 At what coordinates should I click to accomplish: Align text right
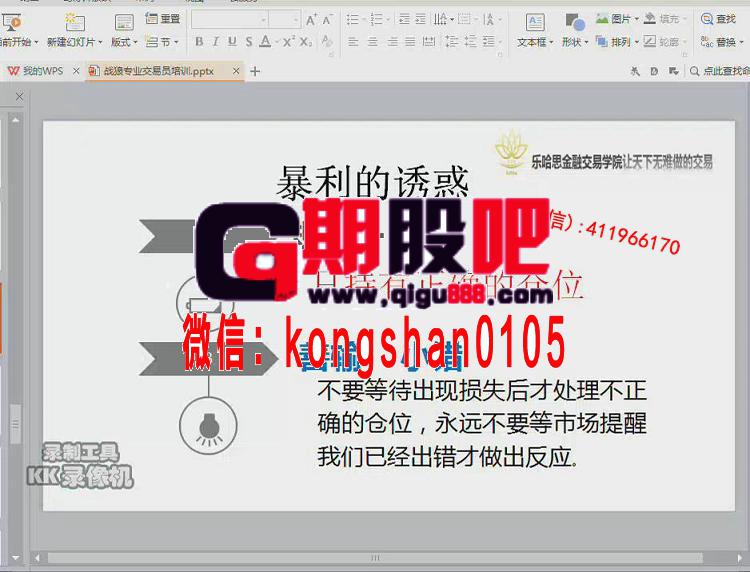tap(392, 42)
